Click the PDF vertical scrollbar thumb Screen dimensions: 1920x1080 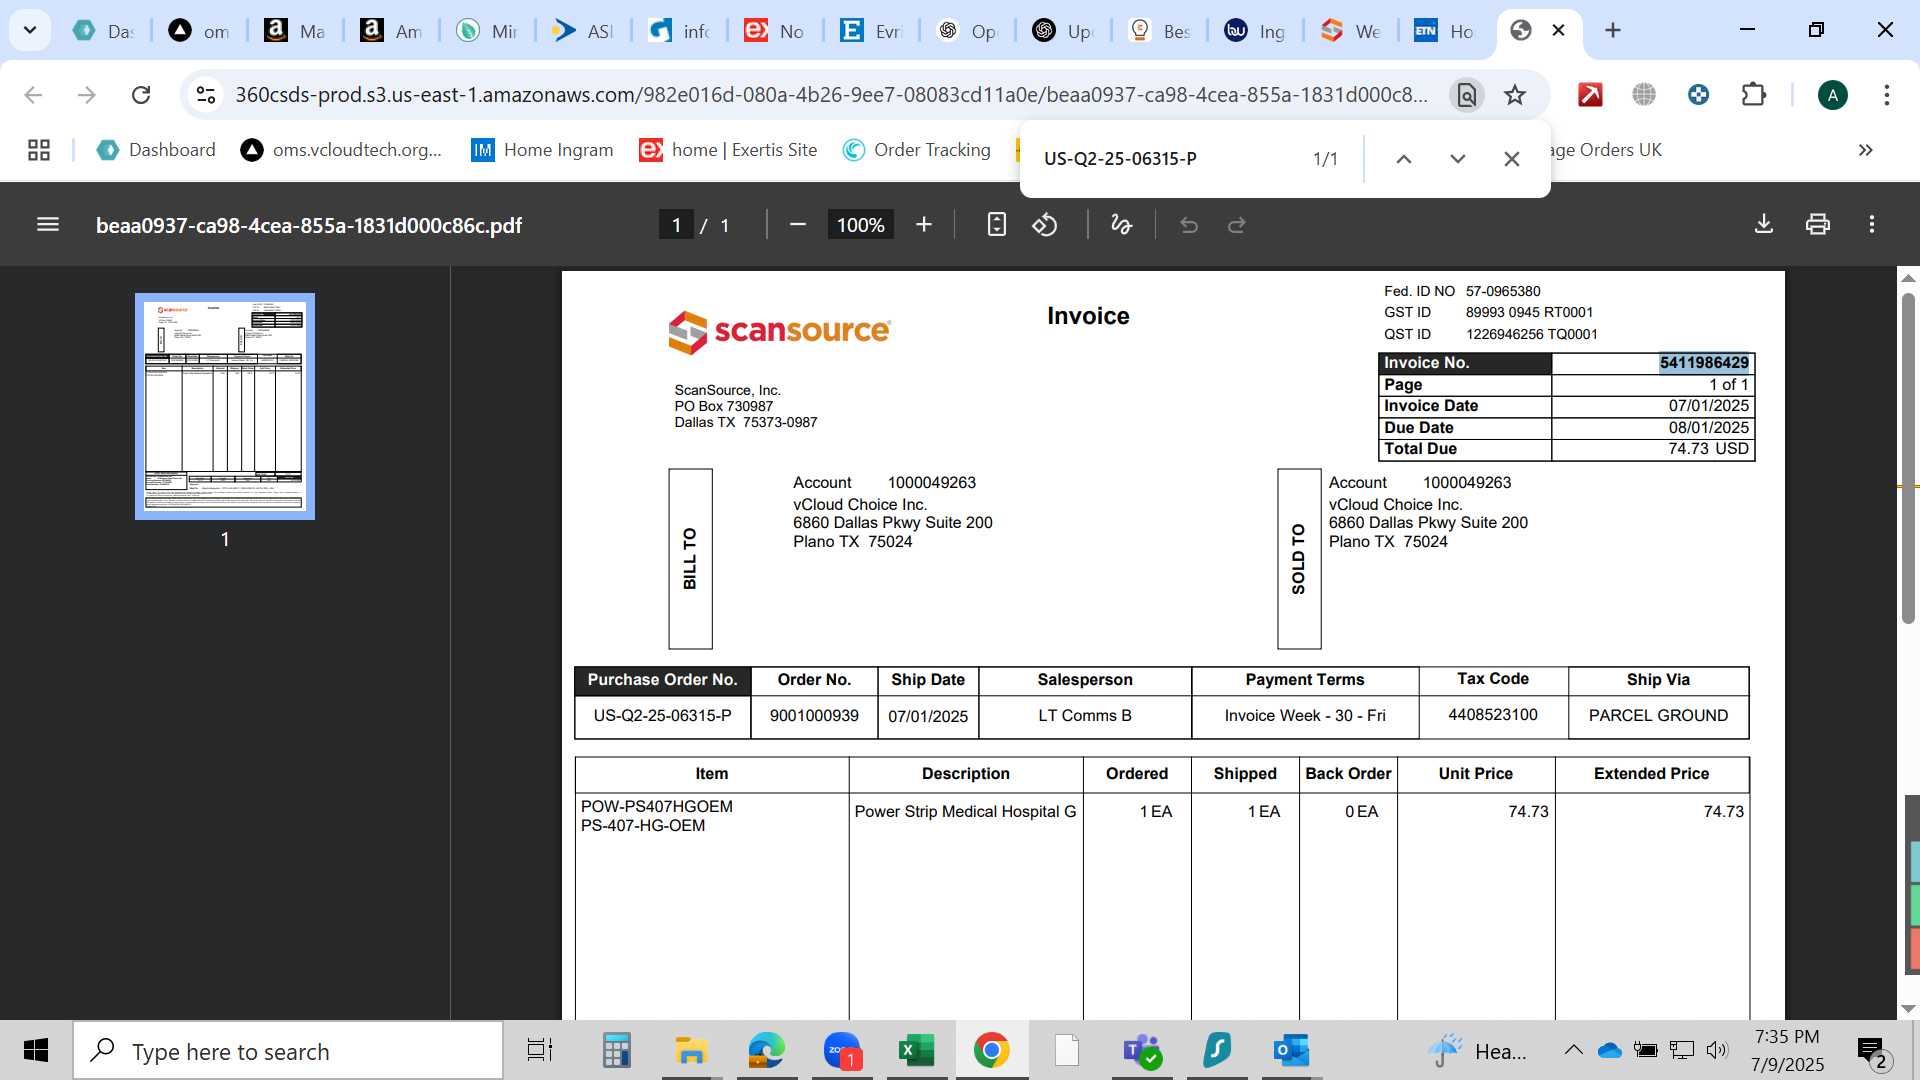click(x=1908, y=458)
